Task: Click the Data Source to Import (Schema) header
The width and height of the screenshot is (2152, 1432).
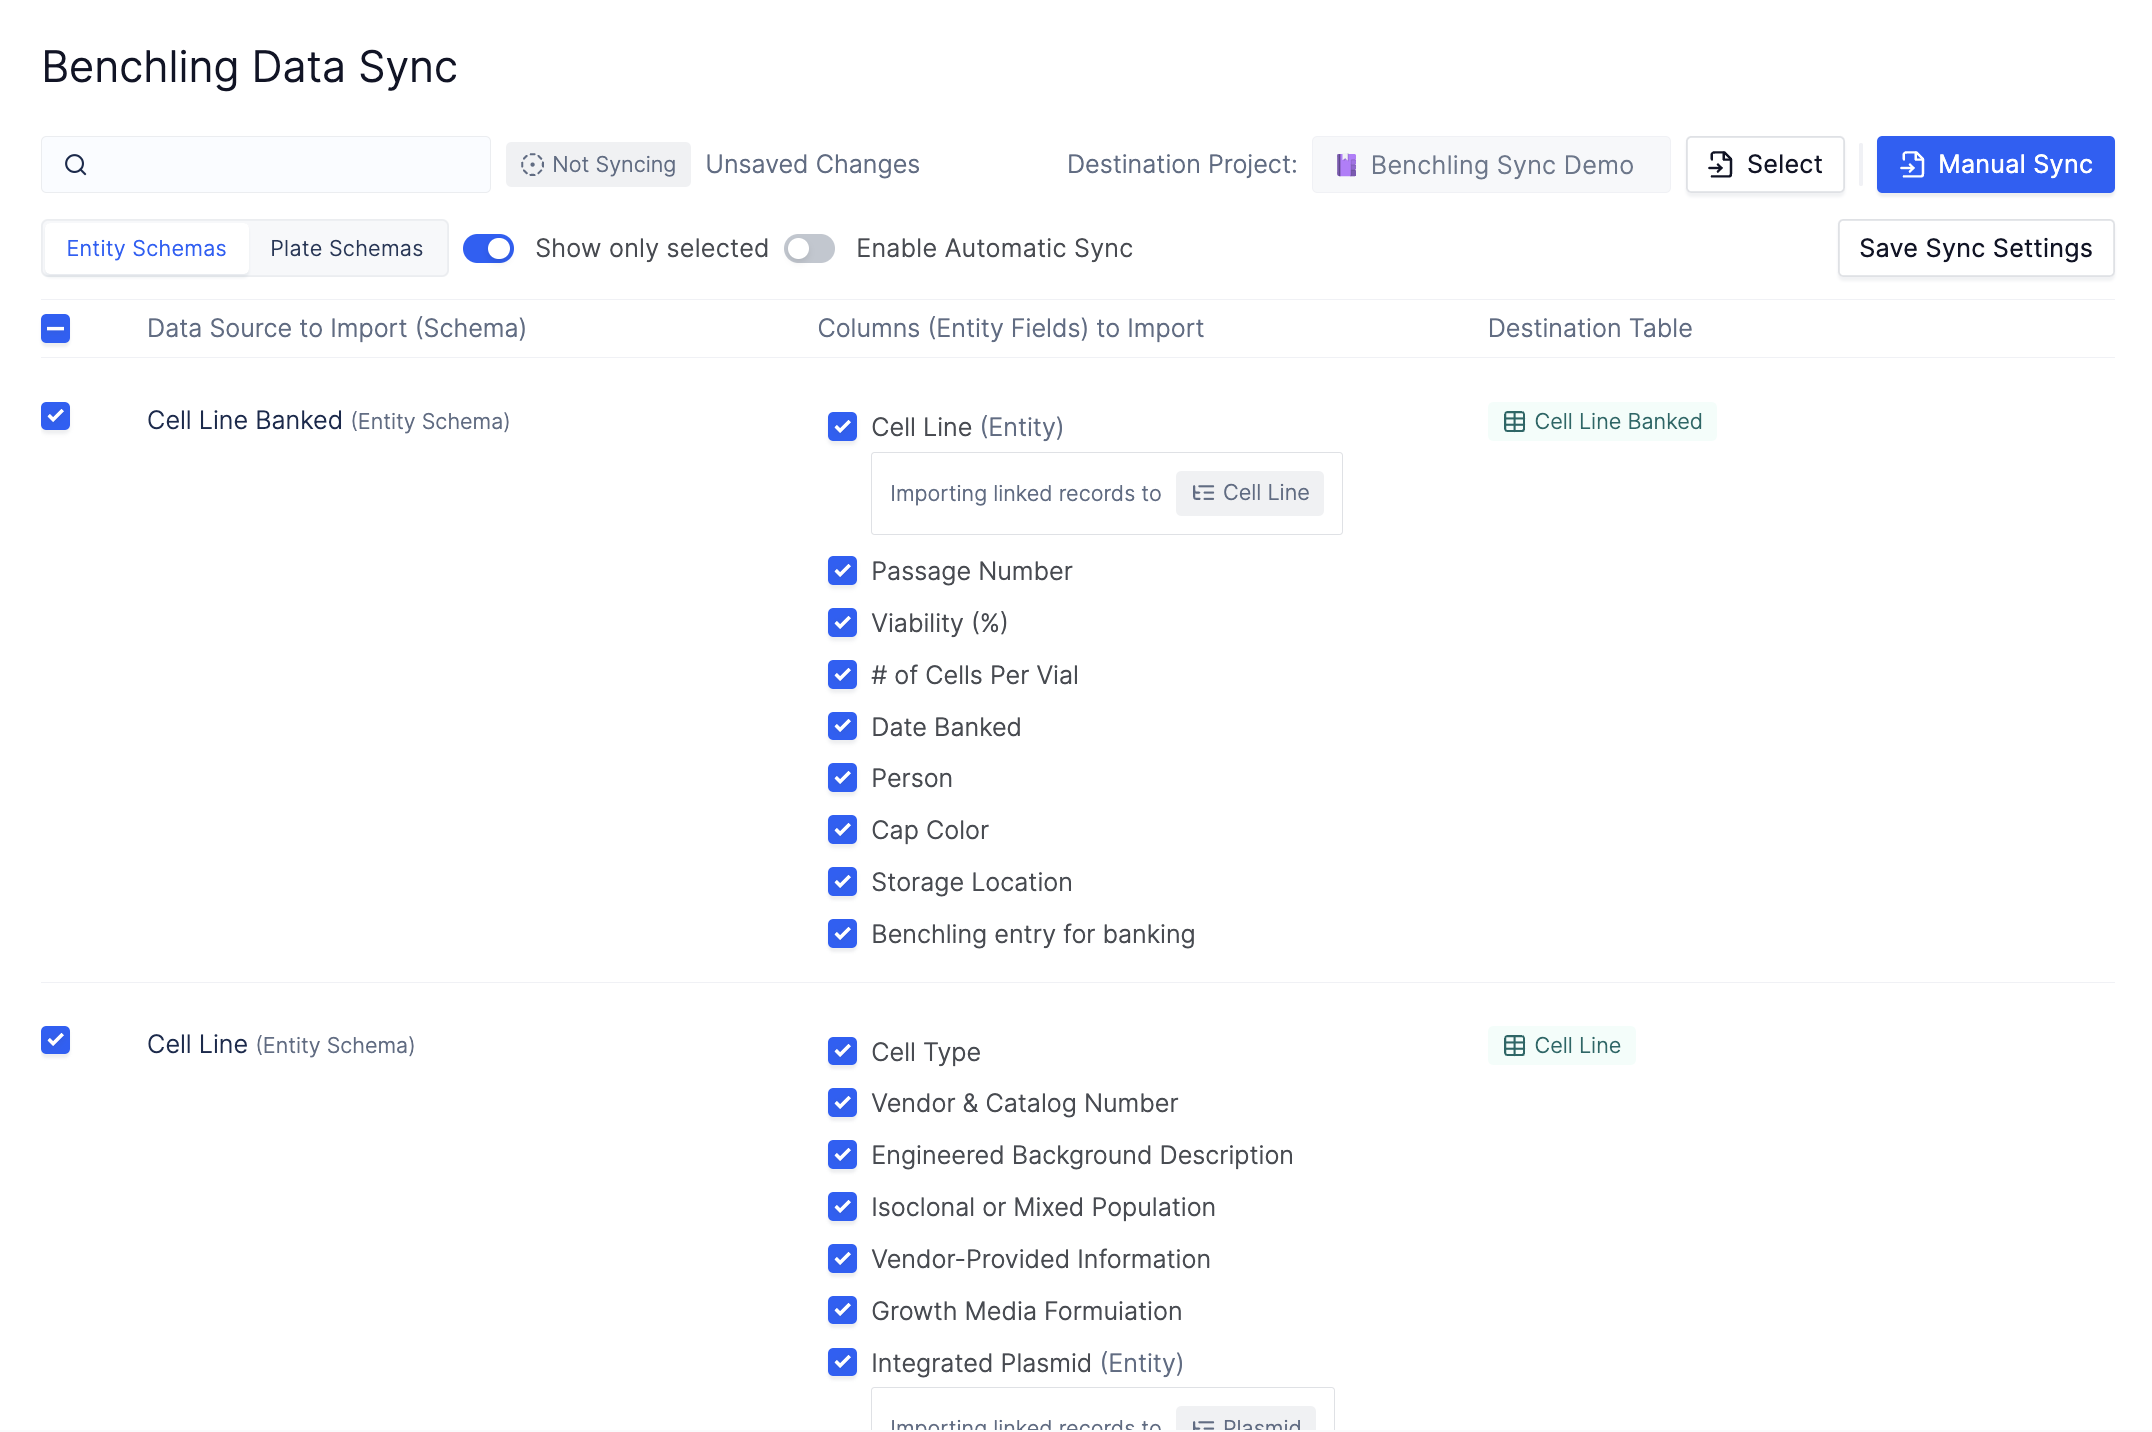Action: click(x=337, y=329)
